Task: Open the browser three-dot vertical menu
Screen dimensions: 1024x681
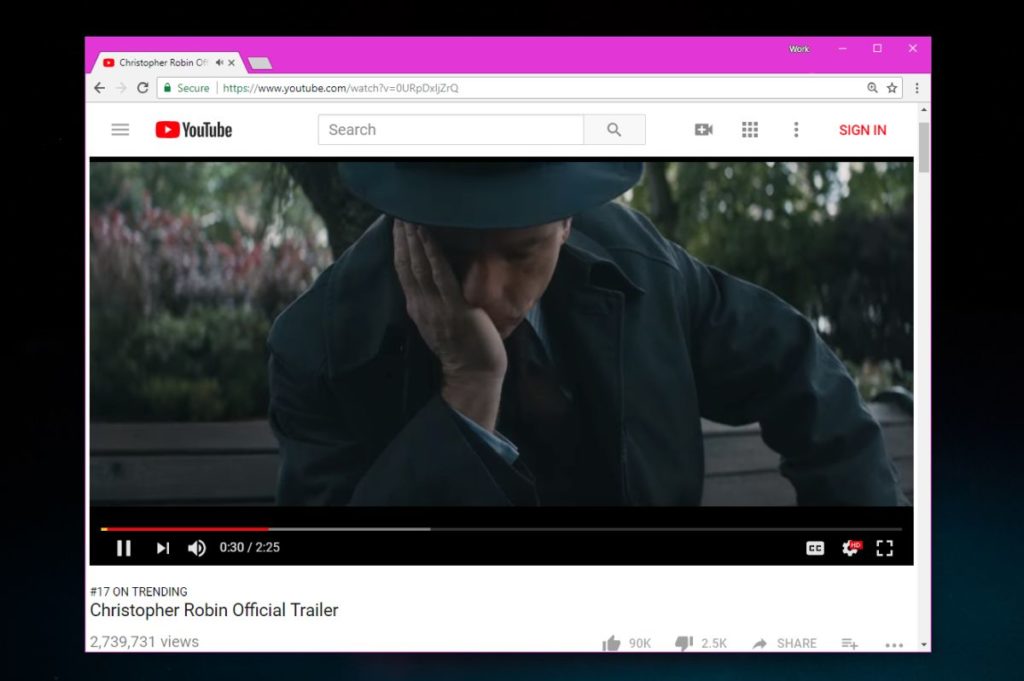Action: pos(917,87)
